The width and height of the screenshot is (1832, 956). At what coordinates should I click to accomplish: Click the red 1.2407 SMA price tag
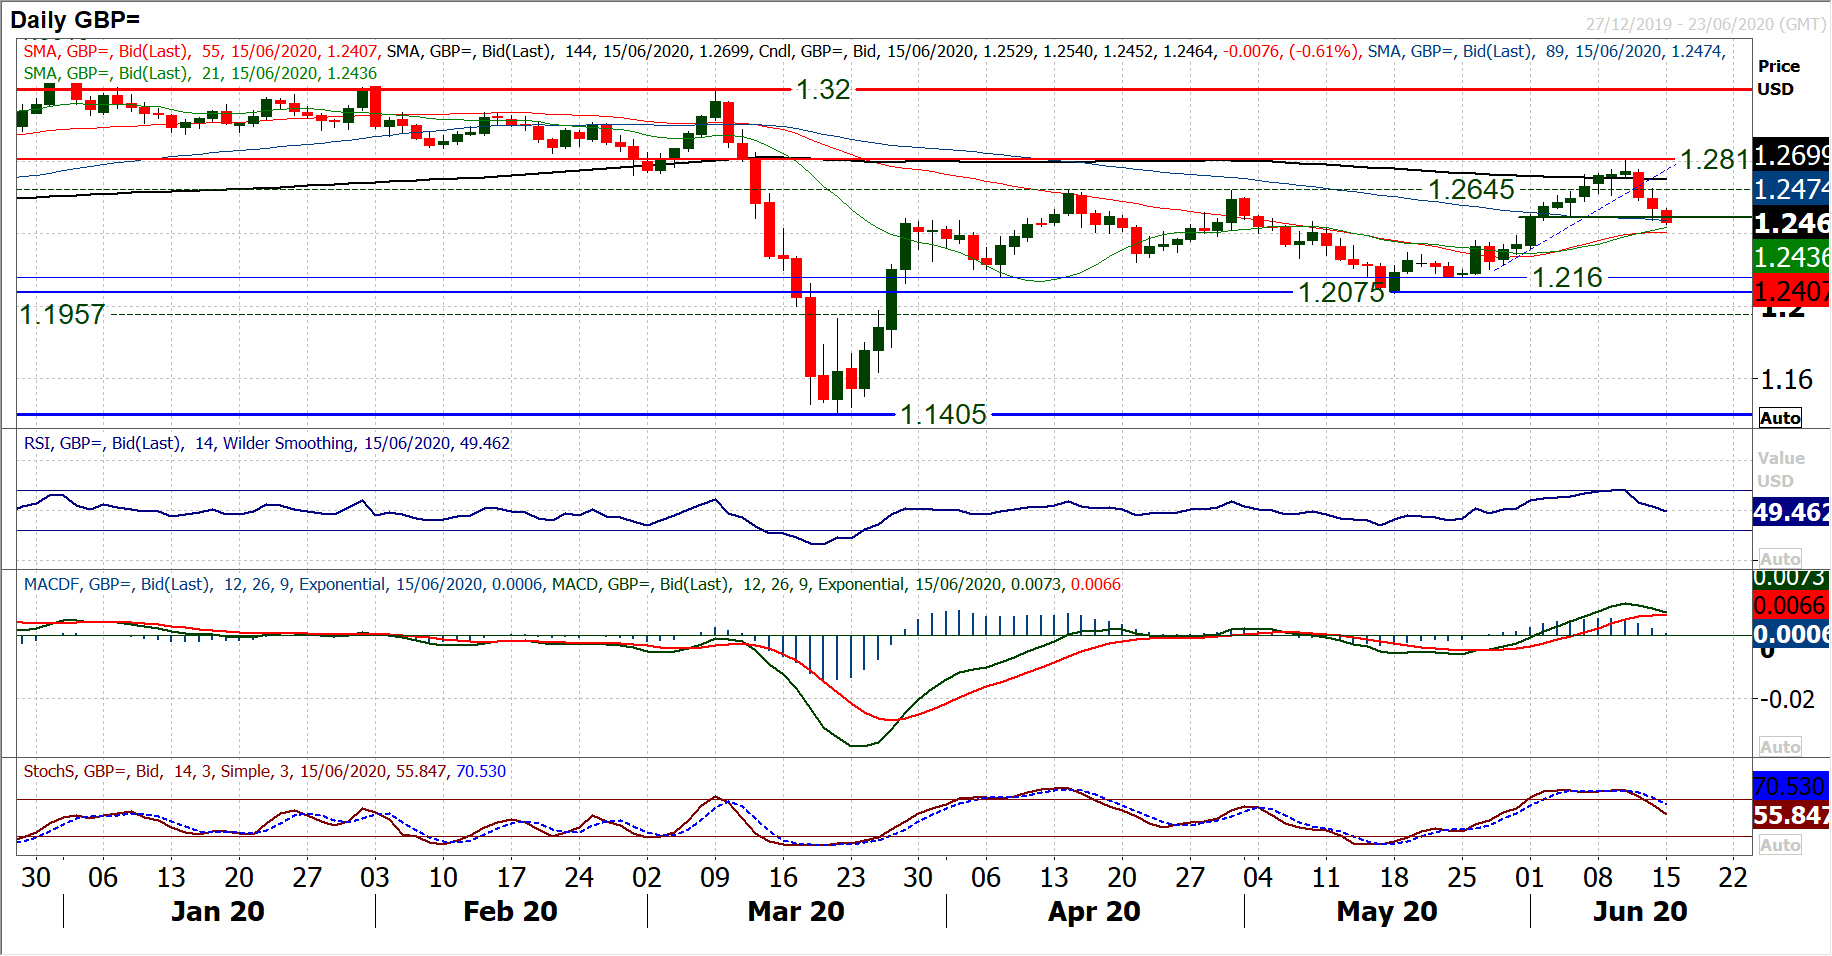point(1791,291)
